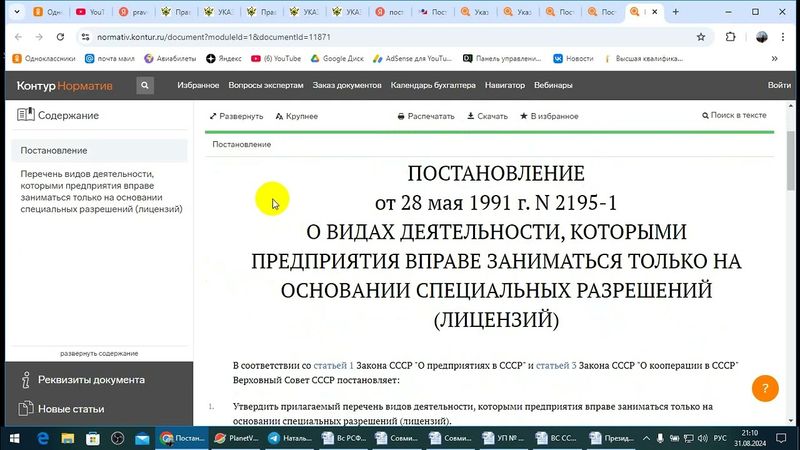Open File Explorer from taskbar
The height and width of the screenshot is (450, 800).
(x=68, y=438)
